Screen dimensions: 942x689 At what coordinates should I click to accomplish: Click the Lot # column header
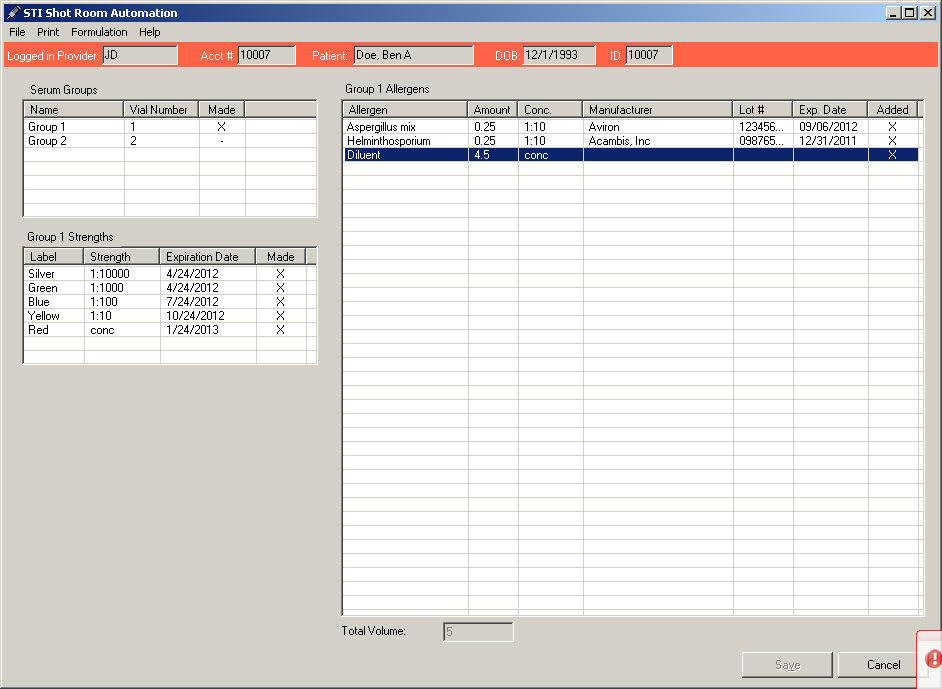point(762,110)
